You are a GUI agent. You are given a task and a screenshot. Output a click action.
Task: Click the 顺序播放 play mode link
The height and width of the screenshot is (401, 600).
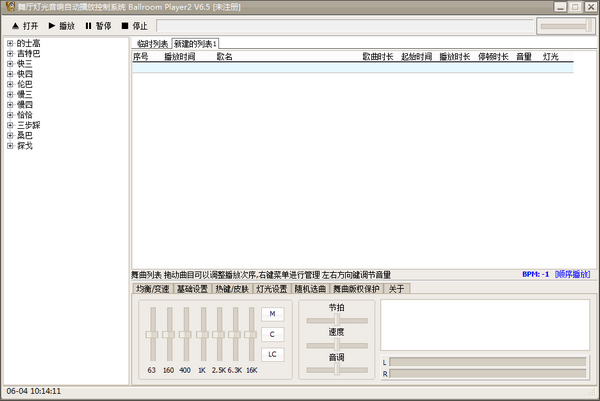point(572,274)
